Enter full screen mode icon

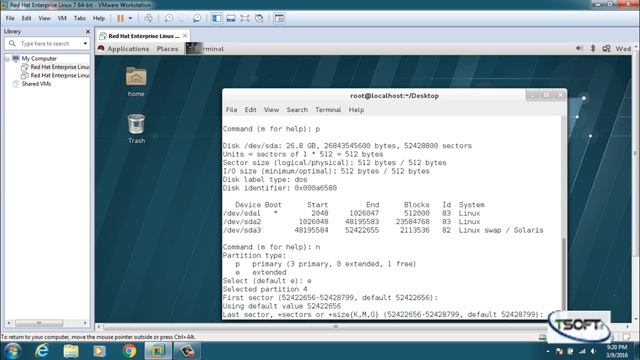click(x=244, y=18)
